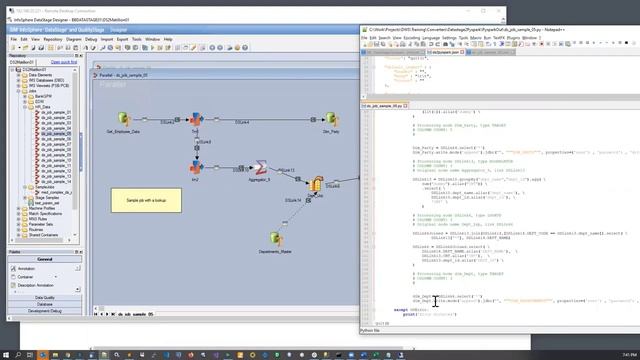Open Encoding menu in Notepad++
This screenshot has height=360, width=640.
[x=411, y=38]
